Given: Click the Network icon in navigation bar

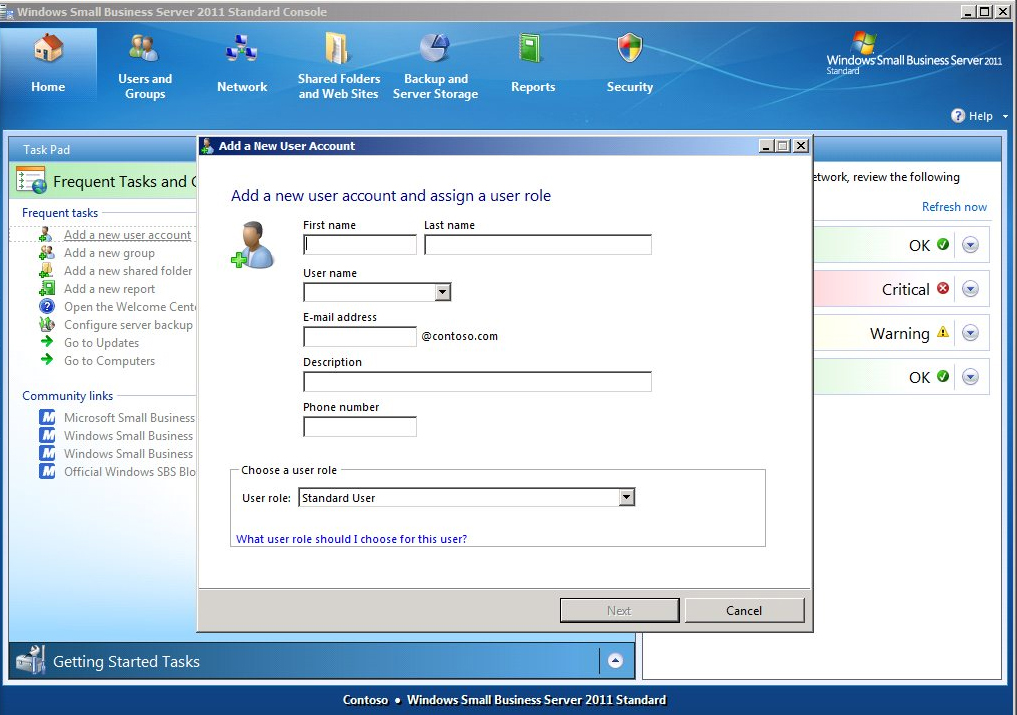Looking at the screenshot, I should (x=242, y=48).
